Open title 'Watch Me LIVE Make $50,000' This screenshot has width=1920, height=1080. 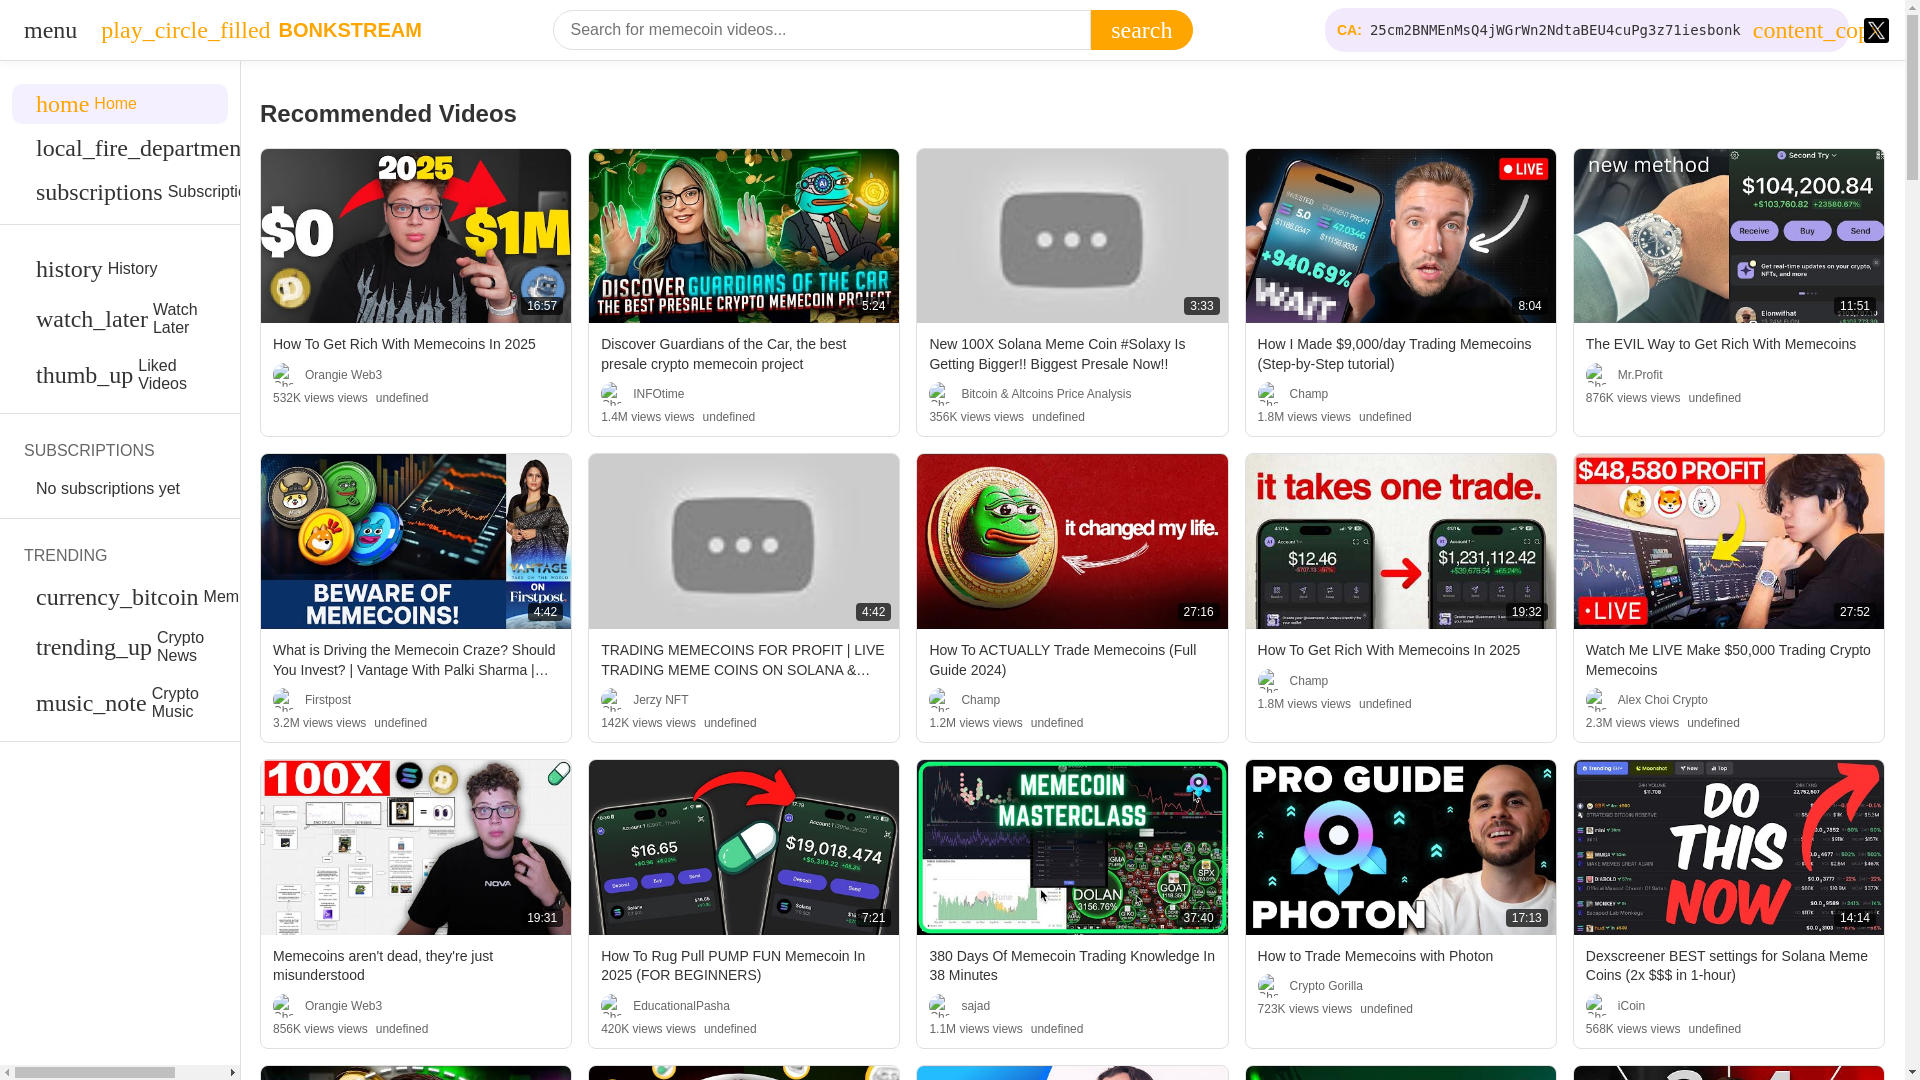tap(1727, 660)
